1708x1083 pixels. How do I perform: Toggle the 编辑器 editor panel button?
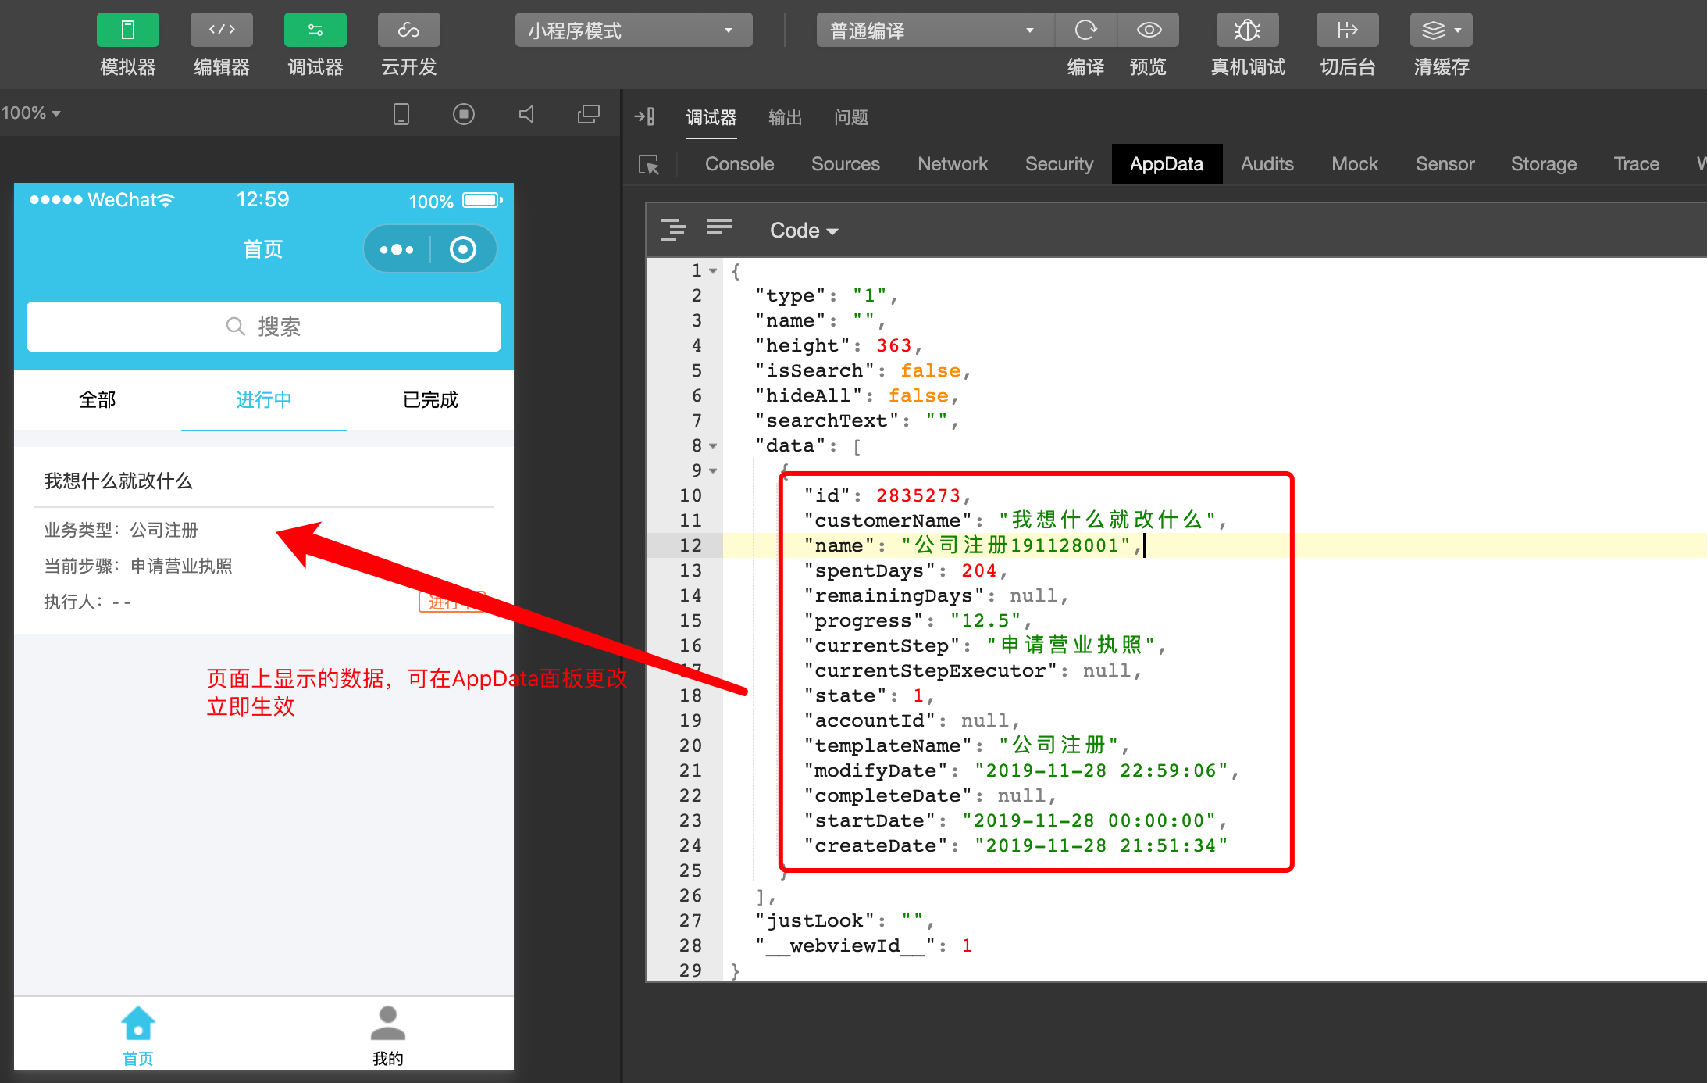point(222,30)
